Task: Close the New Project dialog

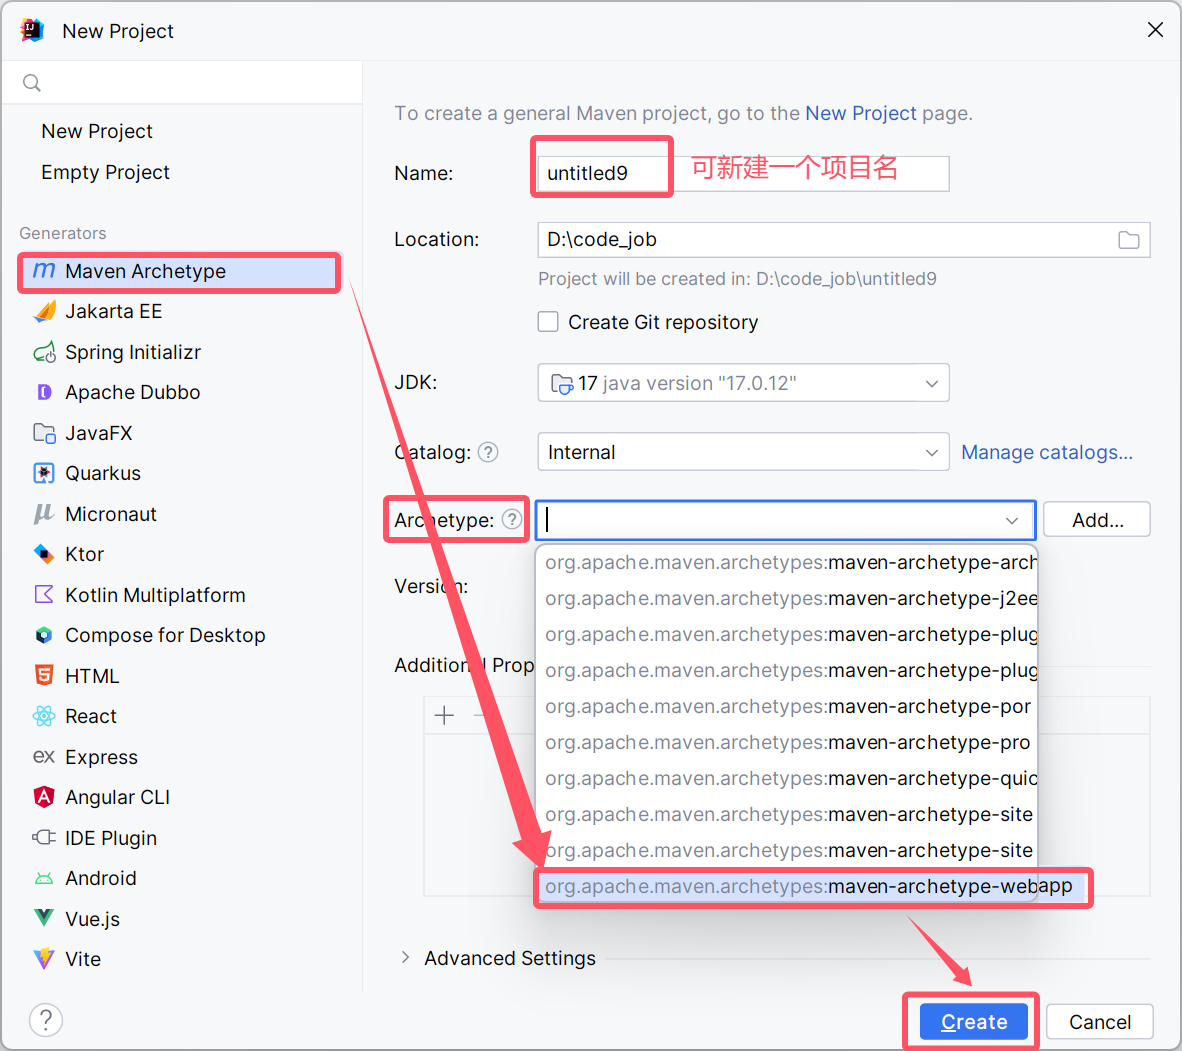Action: coord(1155,29)
